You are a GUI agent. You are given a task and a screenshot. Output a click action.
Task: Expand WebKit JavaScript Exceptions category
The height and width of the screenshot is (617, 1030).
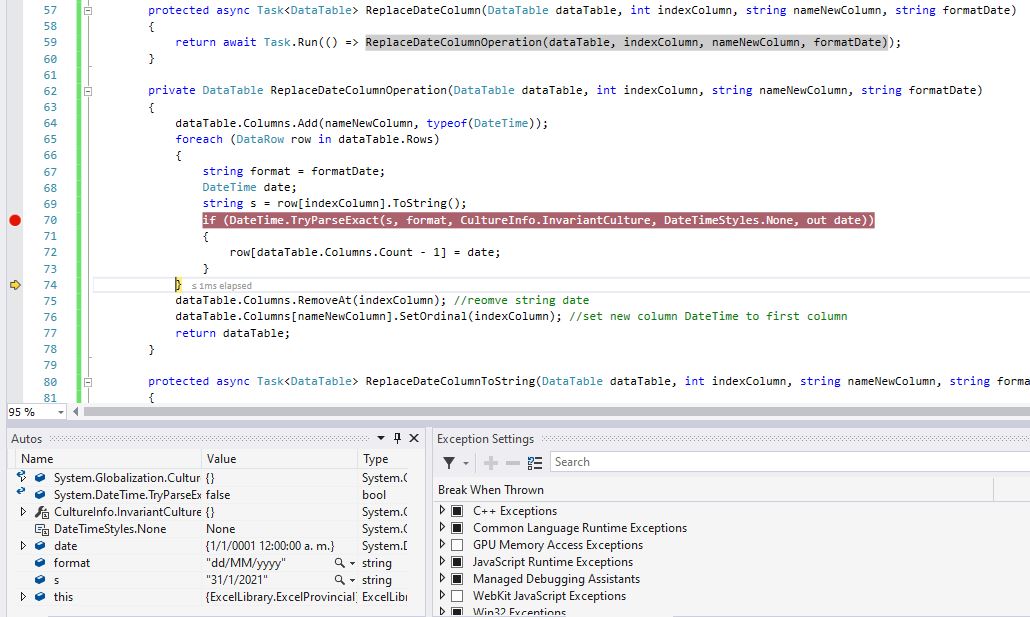[442, 595]
